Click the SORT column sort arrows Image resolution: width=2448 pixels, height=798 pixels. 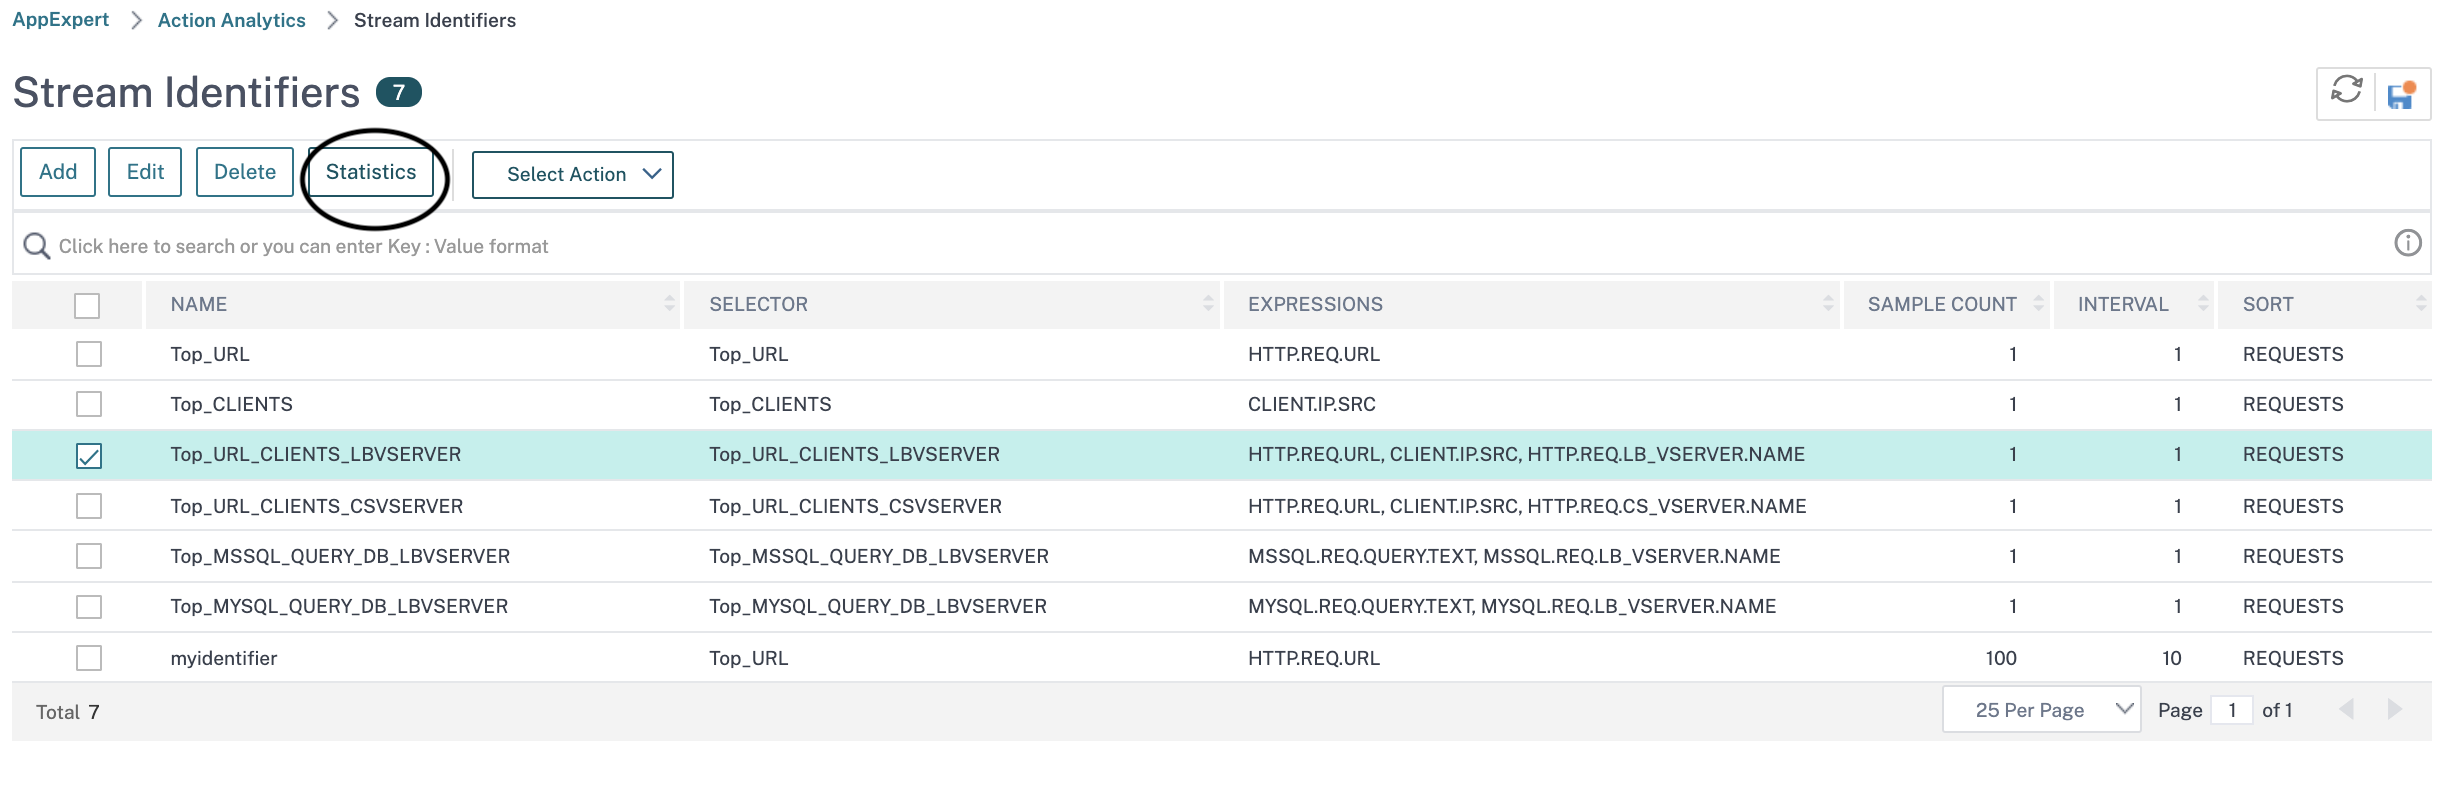click(2421, 304)
